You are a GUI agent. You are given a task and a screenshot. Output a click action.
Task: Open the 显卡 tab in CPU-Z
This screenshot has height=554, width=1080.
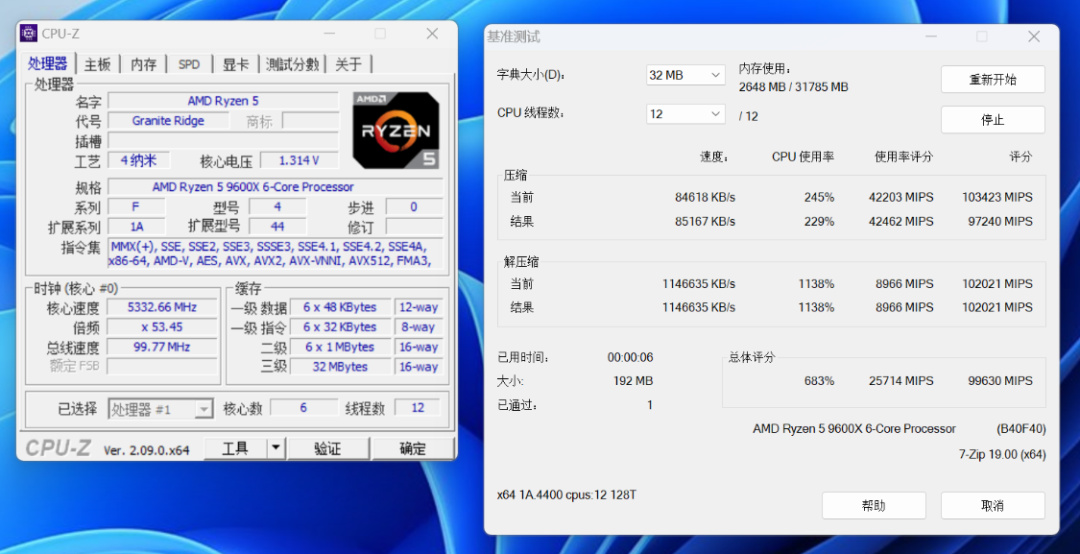(235, 64)
